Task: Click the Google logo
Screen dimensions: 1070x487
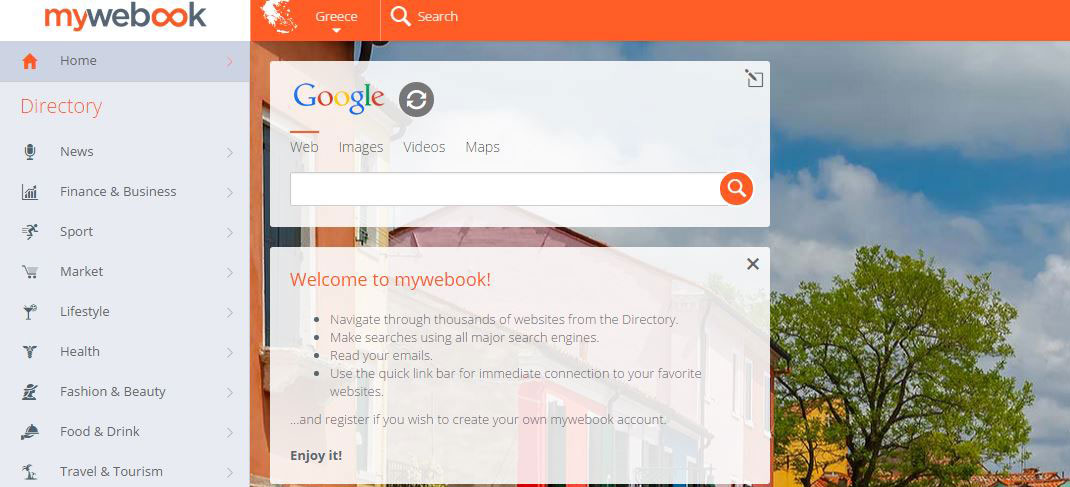Action: click(338, 99)
